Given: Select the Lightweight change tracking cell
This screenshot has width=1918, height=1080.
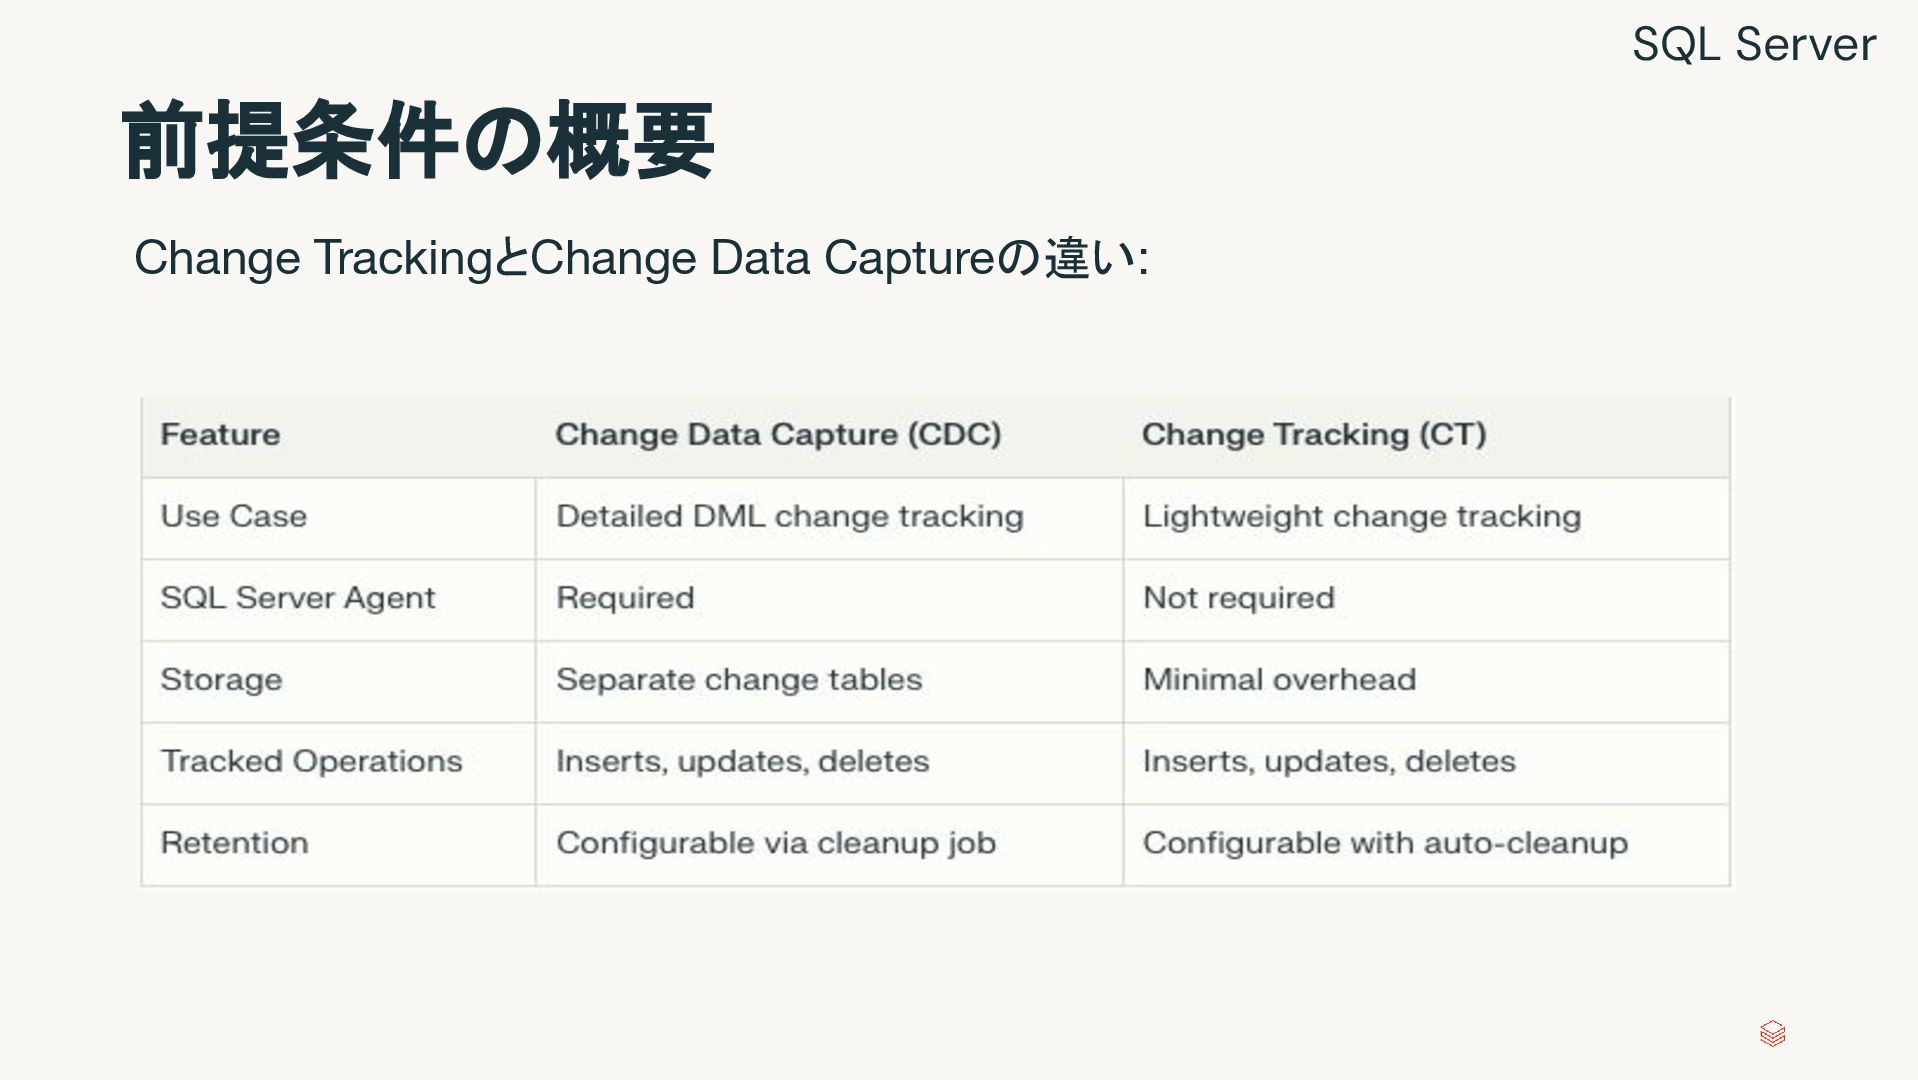Looking at the screenshot, I should (x=1361, y=517).
